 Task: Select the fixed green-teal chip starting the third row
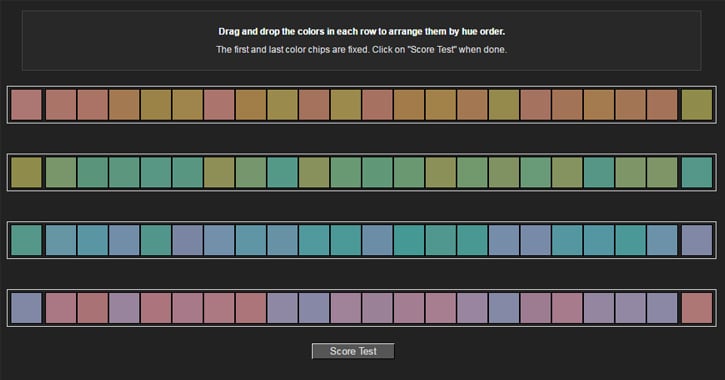26,240
